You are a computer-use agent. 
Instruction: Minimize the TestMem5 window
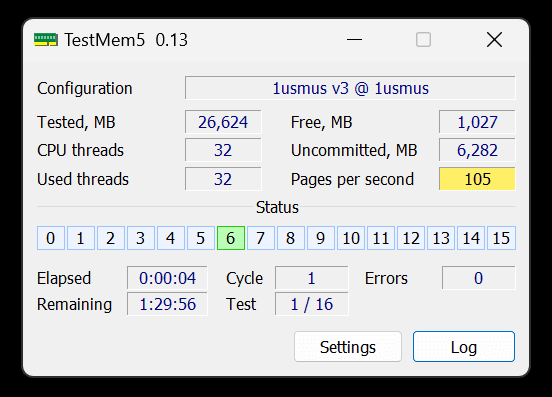point(354,39)
